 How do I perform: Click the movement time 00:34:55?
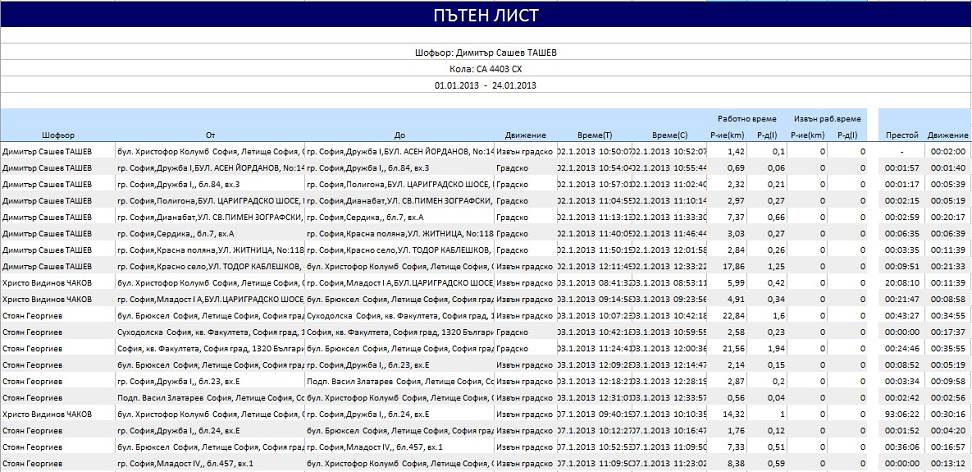point(948,316)
